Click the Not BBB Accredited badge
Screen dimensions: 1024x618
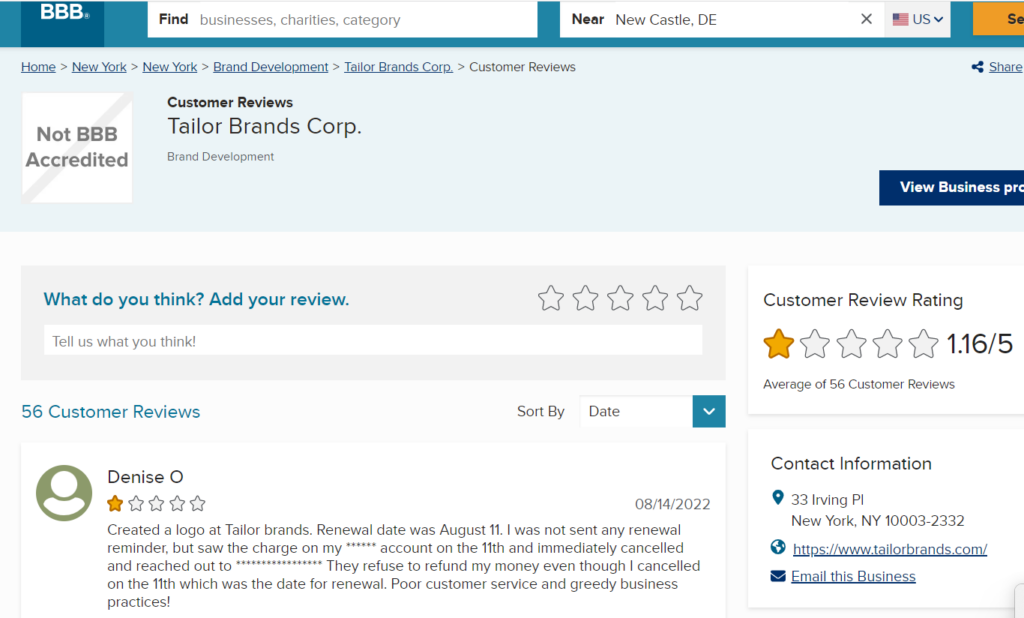(x=77, y=148)
